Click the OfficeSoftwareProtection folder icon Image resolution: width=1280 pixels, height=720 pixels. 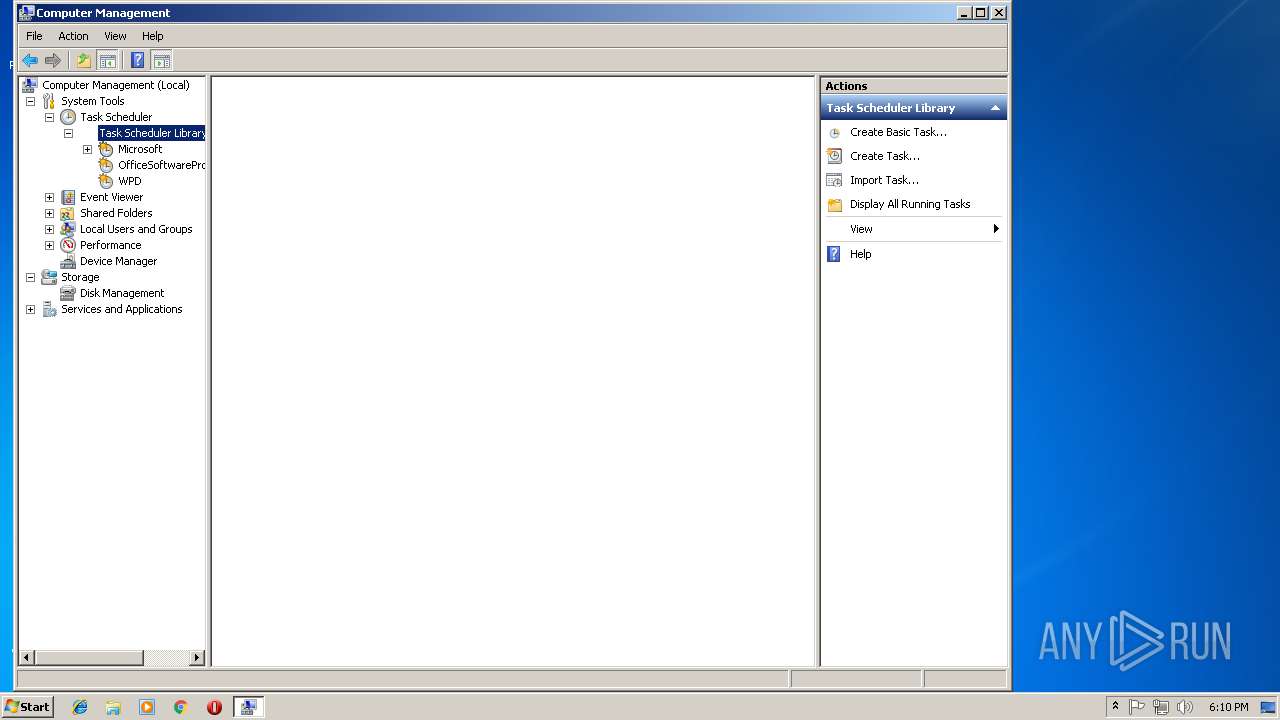[x=106, y=165]
